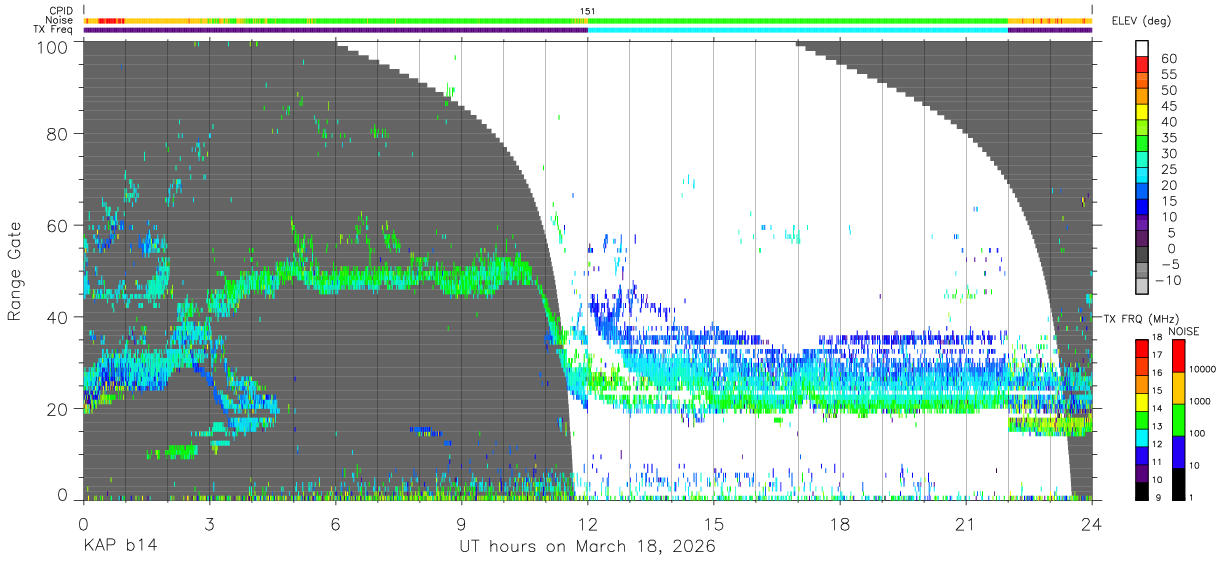Click the NOISE legend title
Viewport: 1228px width, 567px height.
1184,330
